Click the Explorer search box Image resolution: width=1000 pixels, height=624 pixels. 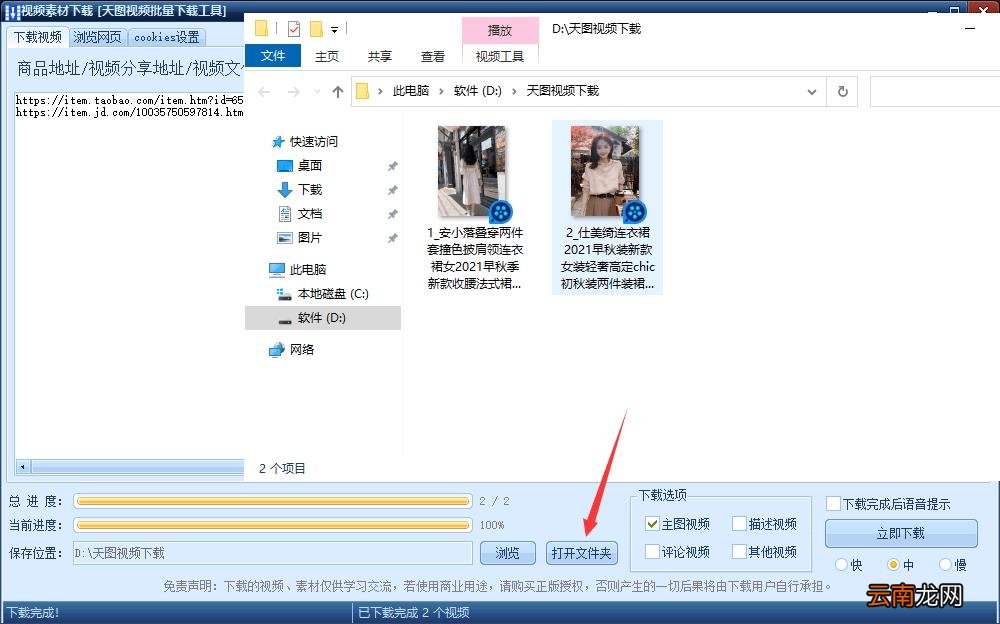coord(935,91)
